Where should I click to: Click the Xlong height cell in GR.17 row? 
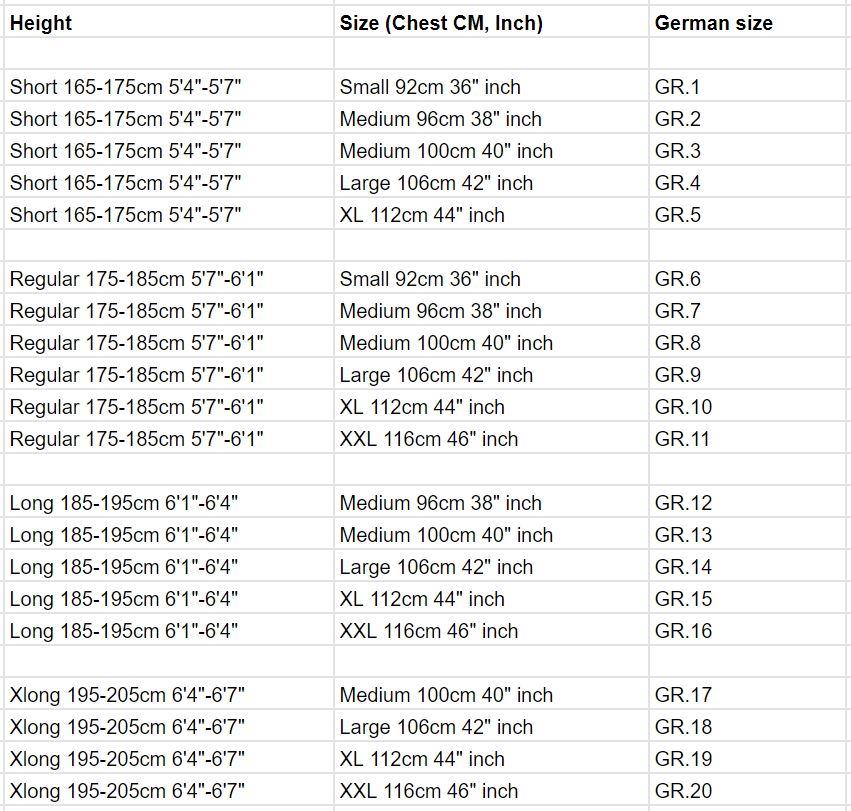128,695
